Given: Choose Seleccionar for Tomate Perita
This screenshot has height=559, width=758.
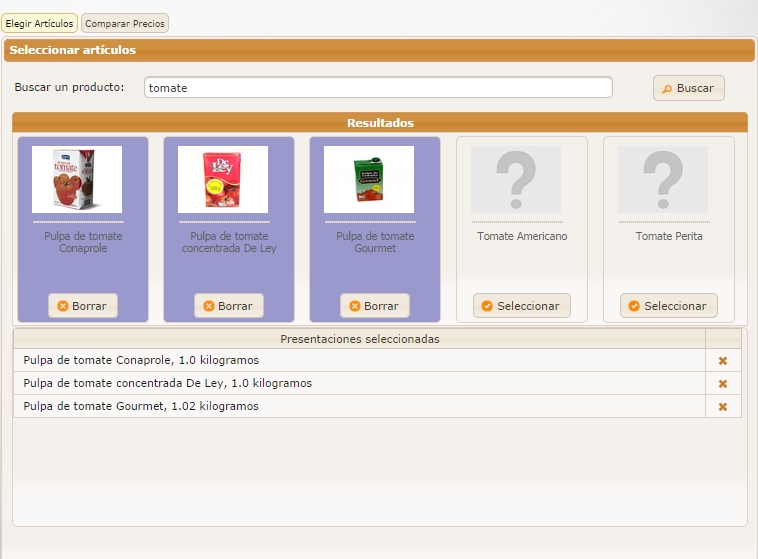Looking at the screenshot, I should 668,306.
